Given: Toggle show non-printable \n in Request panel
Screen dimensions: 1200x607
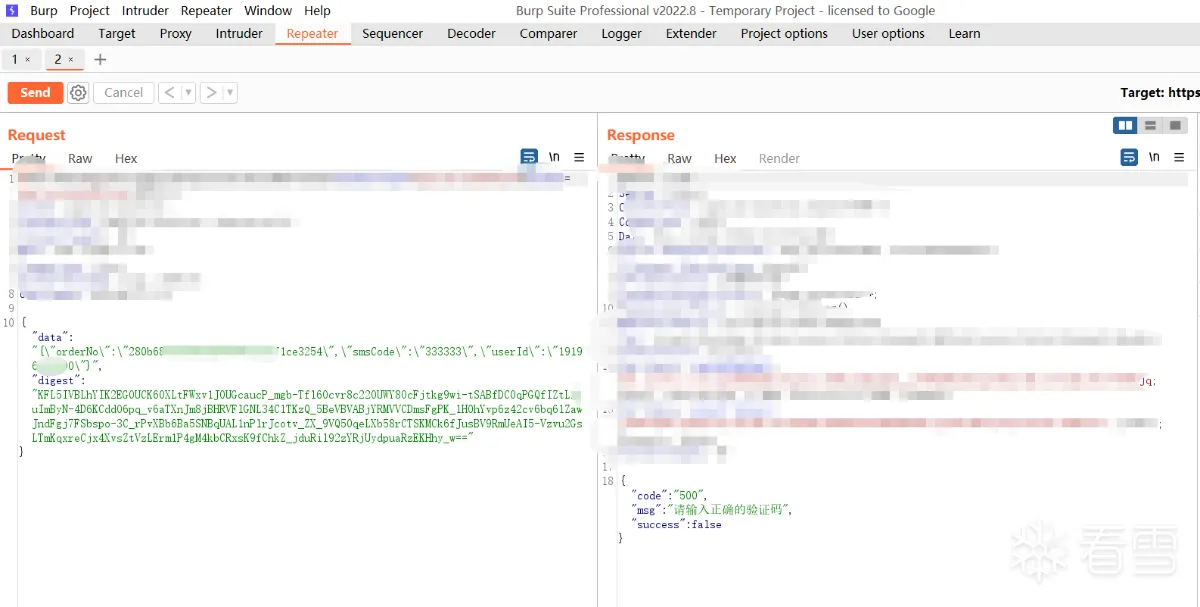Looking at the screenshot, I should [x=554, y=157].
